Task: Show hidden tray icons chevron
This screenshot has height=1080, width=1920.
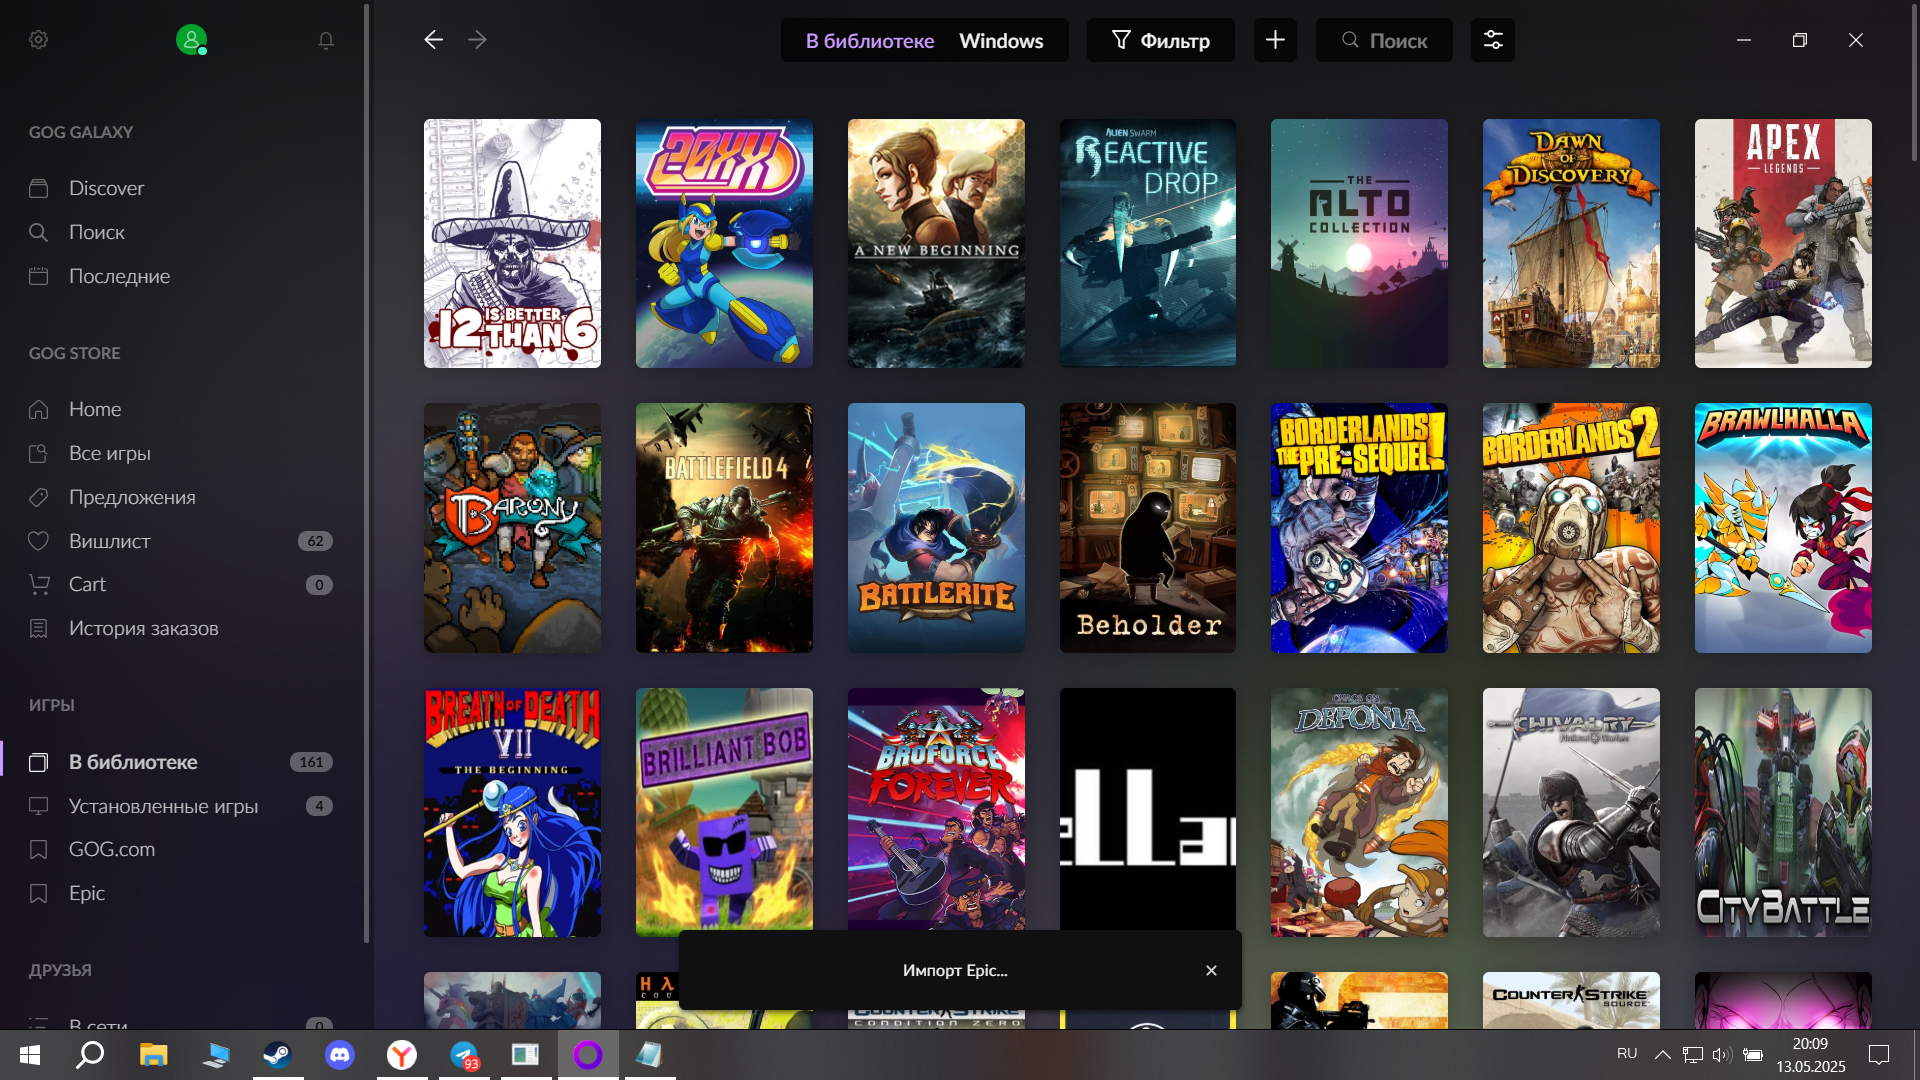Action: (x=1662, y=1055)
